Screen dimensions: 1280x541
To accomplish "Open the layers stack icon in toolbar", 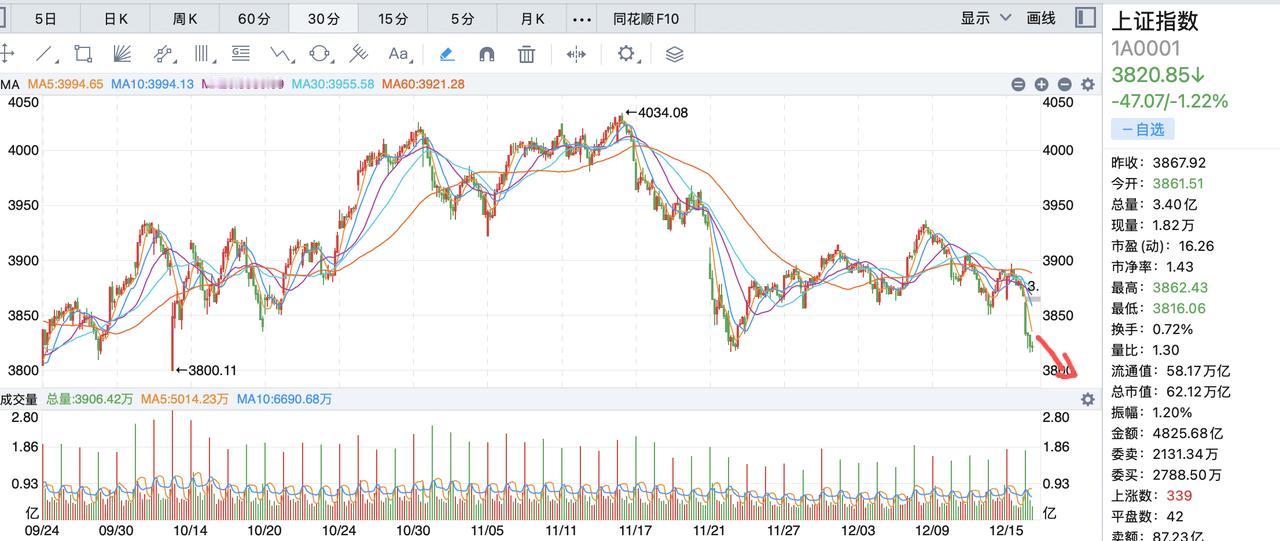I will pyautogui.click(x=674, y=54).
